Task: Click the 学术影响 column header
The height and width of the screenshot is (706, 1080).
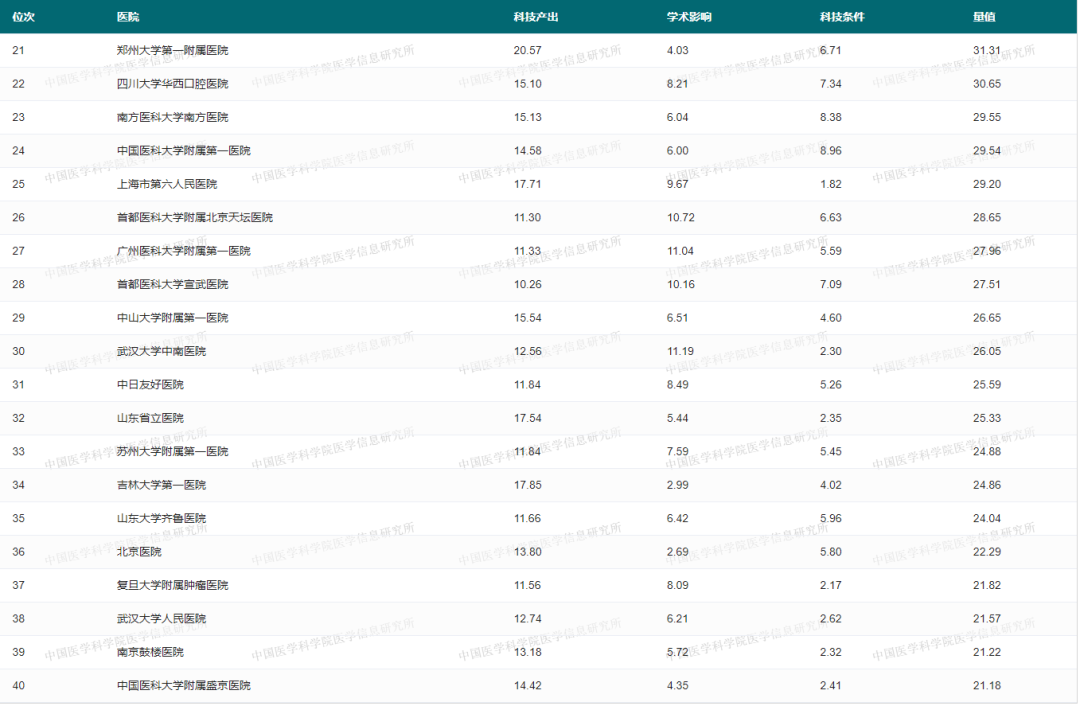Action: tap(689, 17)
